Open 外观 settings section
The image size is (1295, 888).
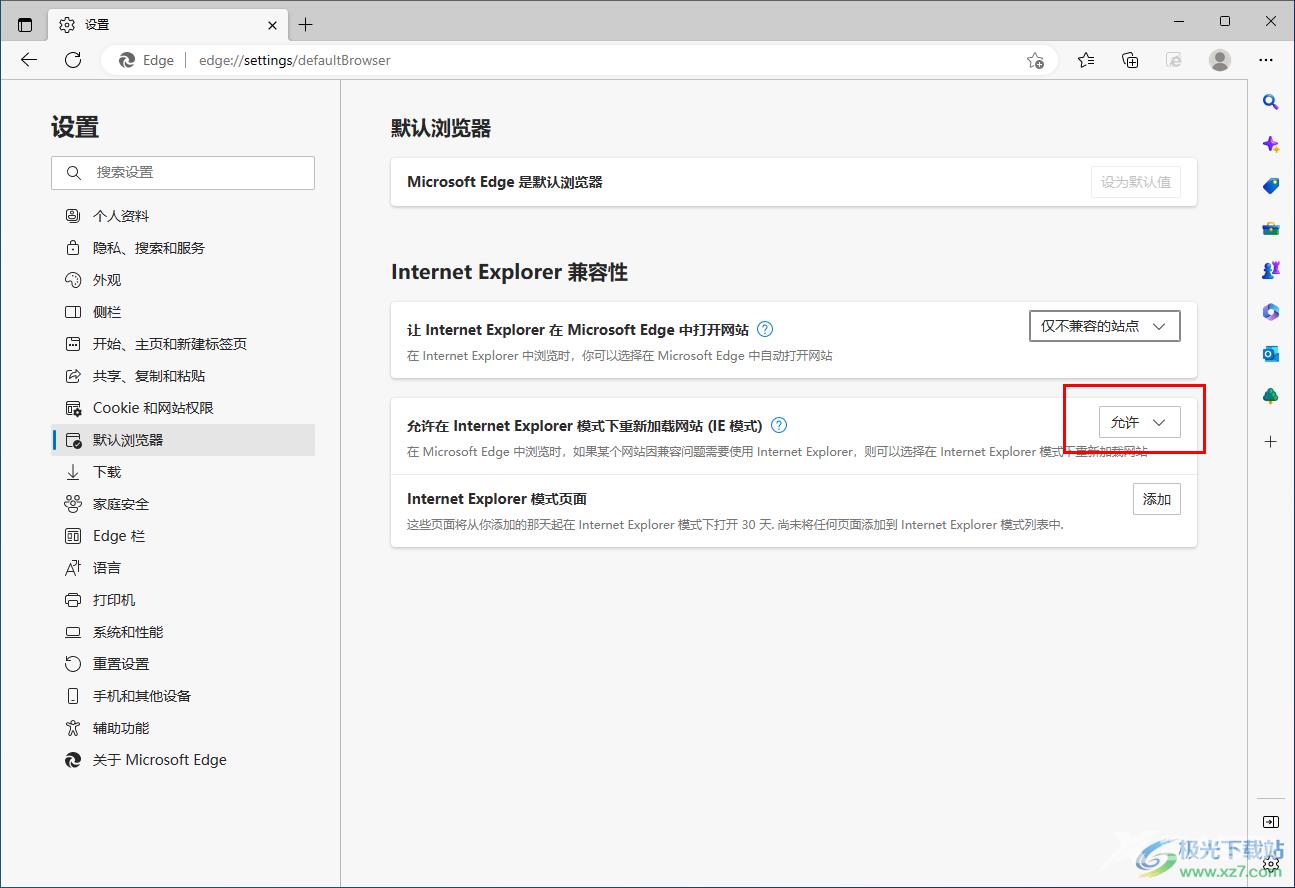click(183, 280)
